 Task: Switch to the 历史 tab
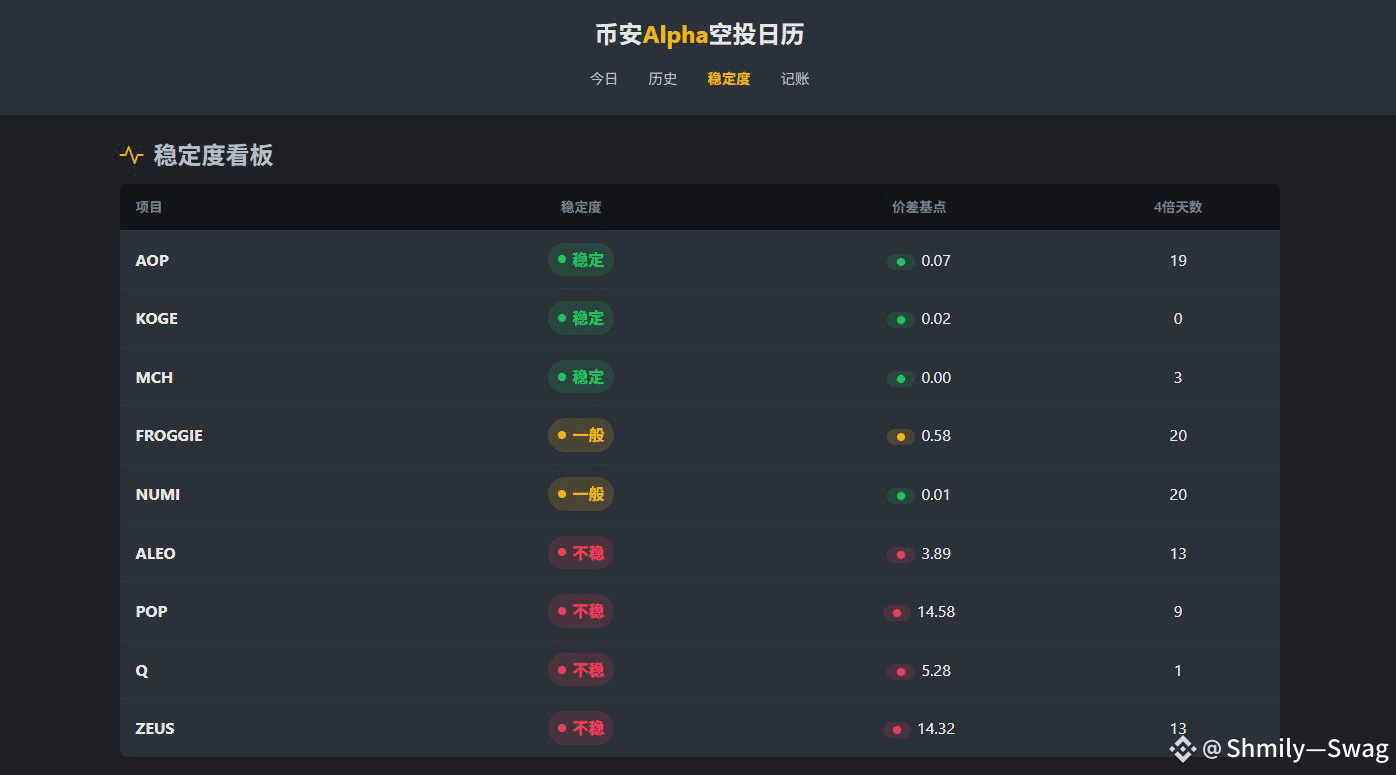tap(662, 79)
